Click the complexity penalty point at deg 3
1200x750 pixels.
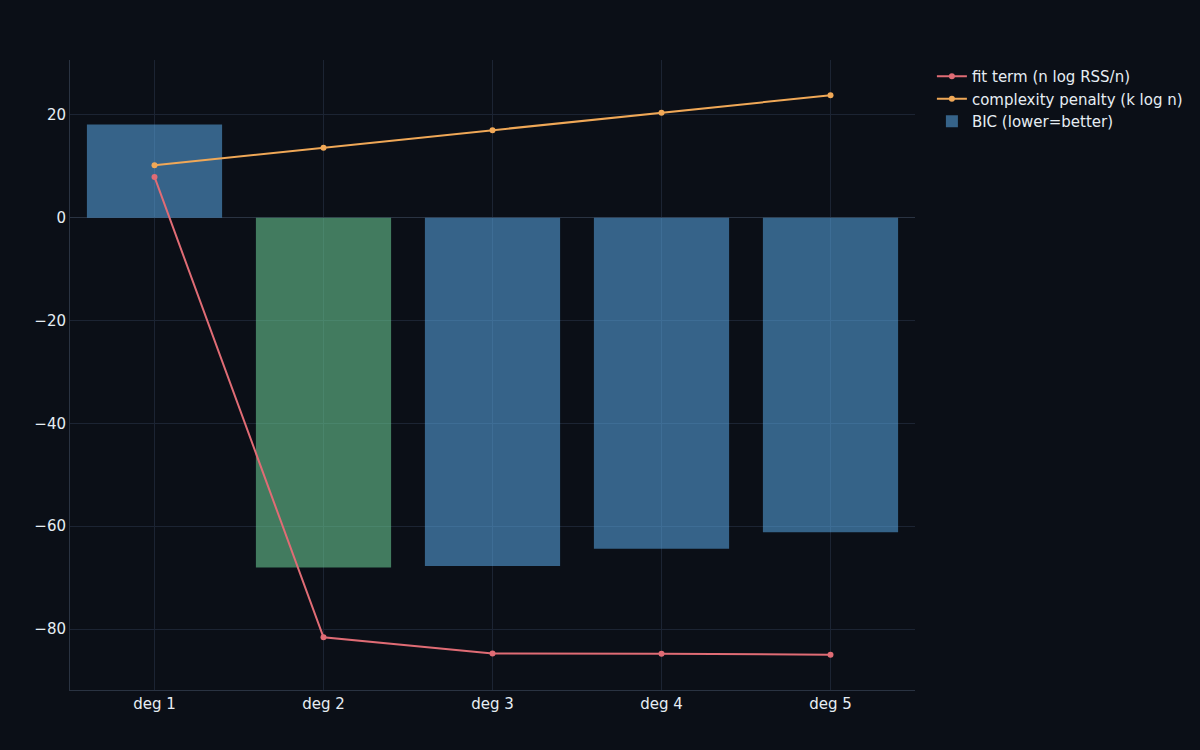pyautogui.click(x=492, y=130)
